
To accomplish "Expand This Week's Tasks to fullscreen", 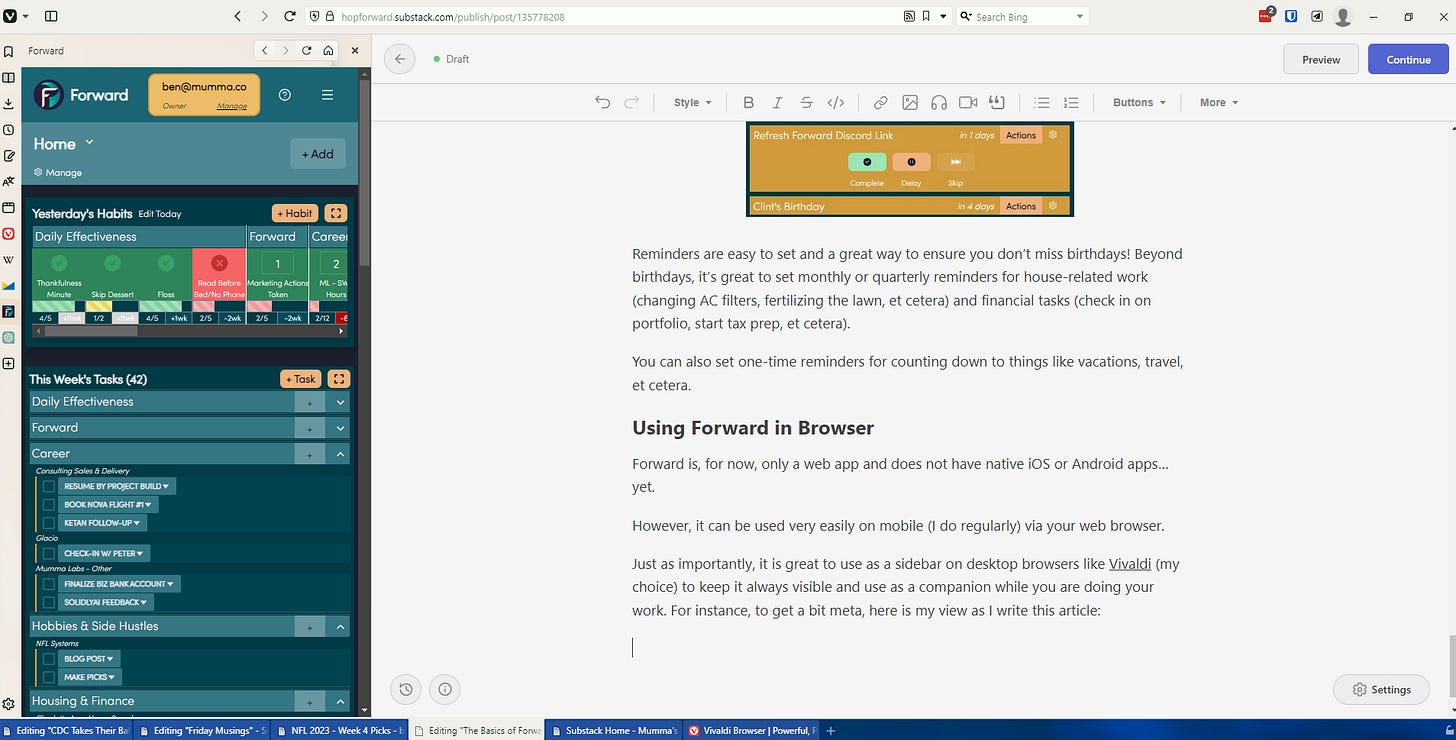I will pos(339,379).
